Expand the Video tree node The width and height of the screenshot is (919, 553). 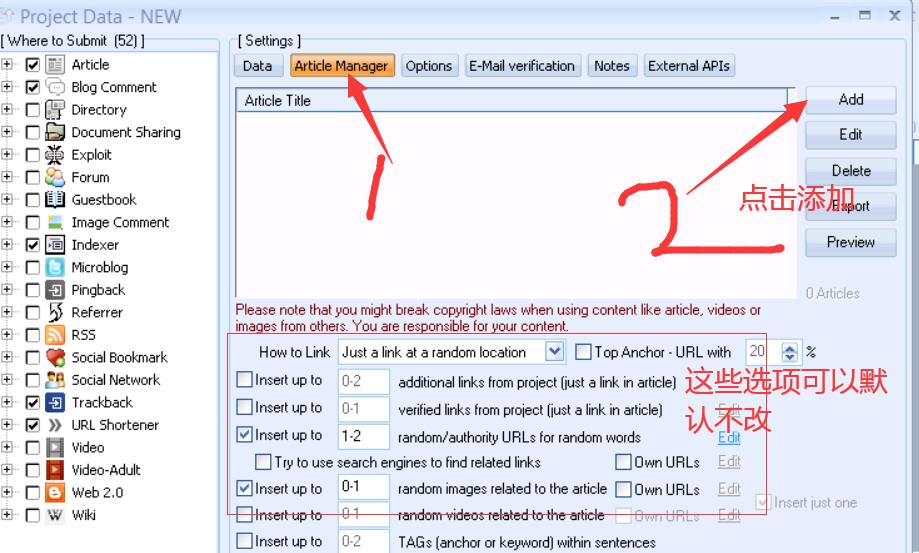click(x=8, y=447)
